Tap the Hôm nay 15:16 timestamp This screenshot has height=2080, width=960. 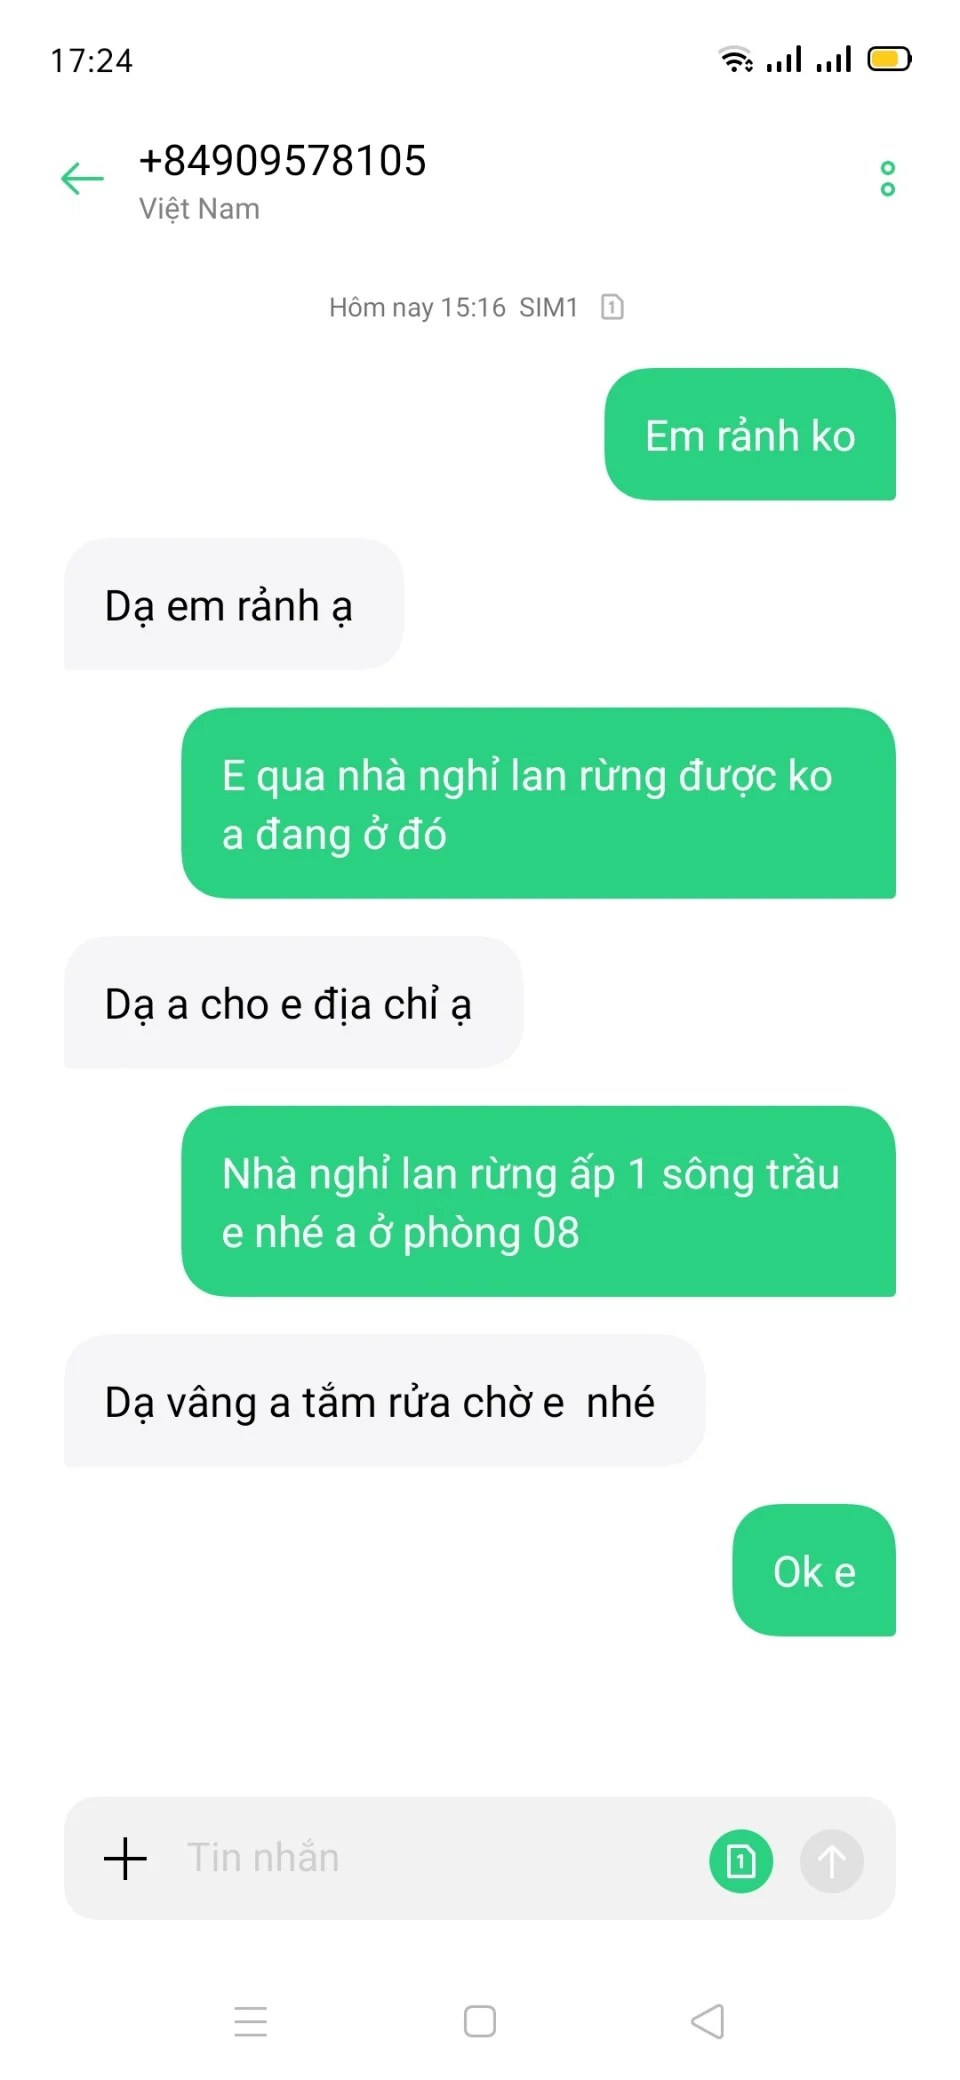tap(417, 307)
